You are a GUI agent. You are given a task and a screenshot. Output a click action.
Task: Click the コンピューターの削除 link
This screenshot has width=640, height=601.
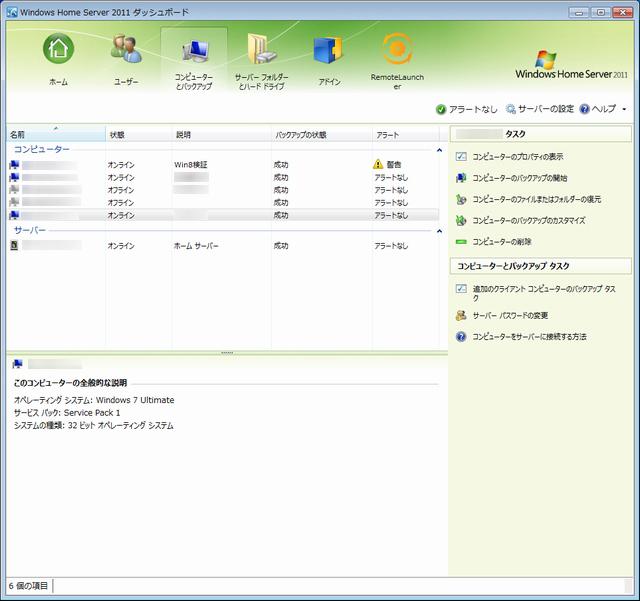[x=502, y=242]
